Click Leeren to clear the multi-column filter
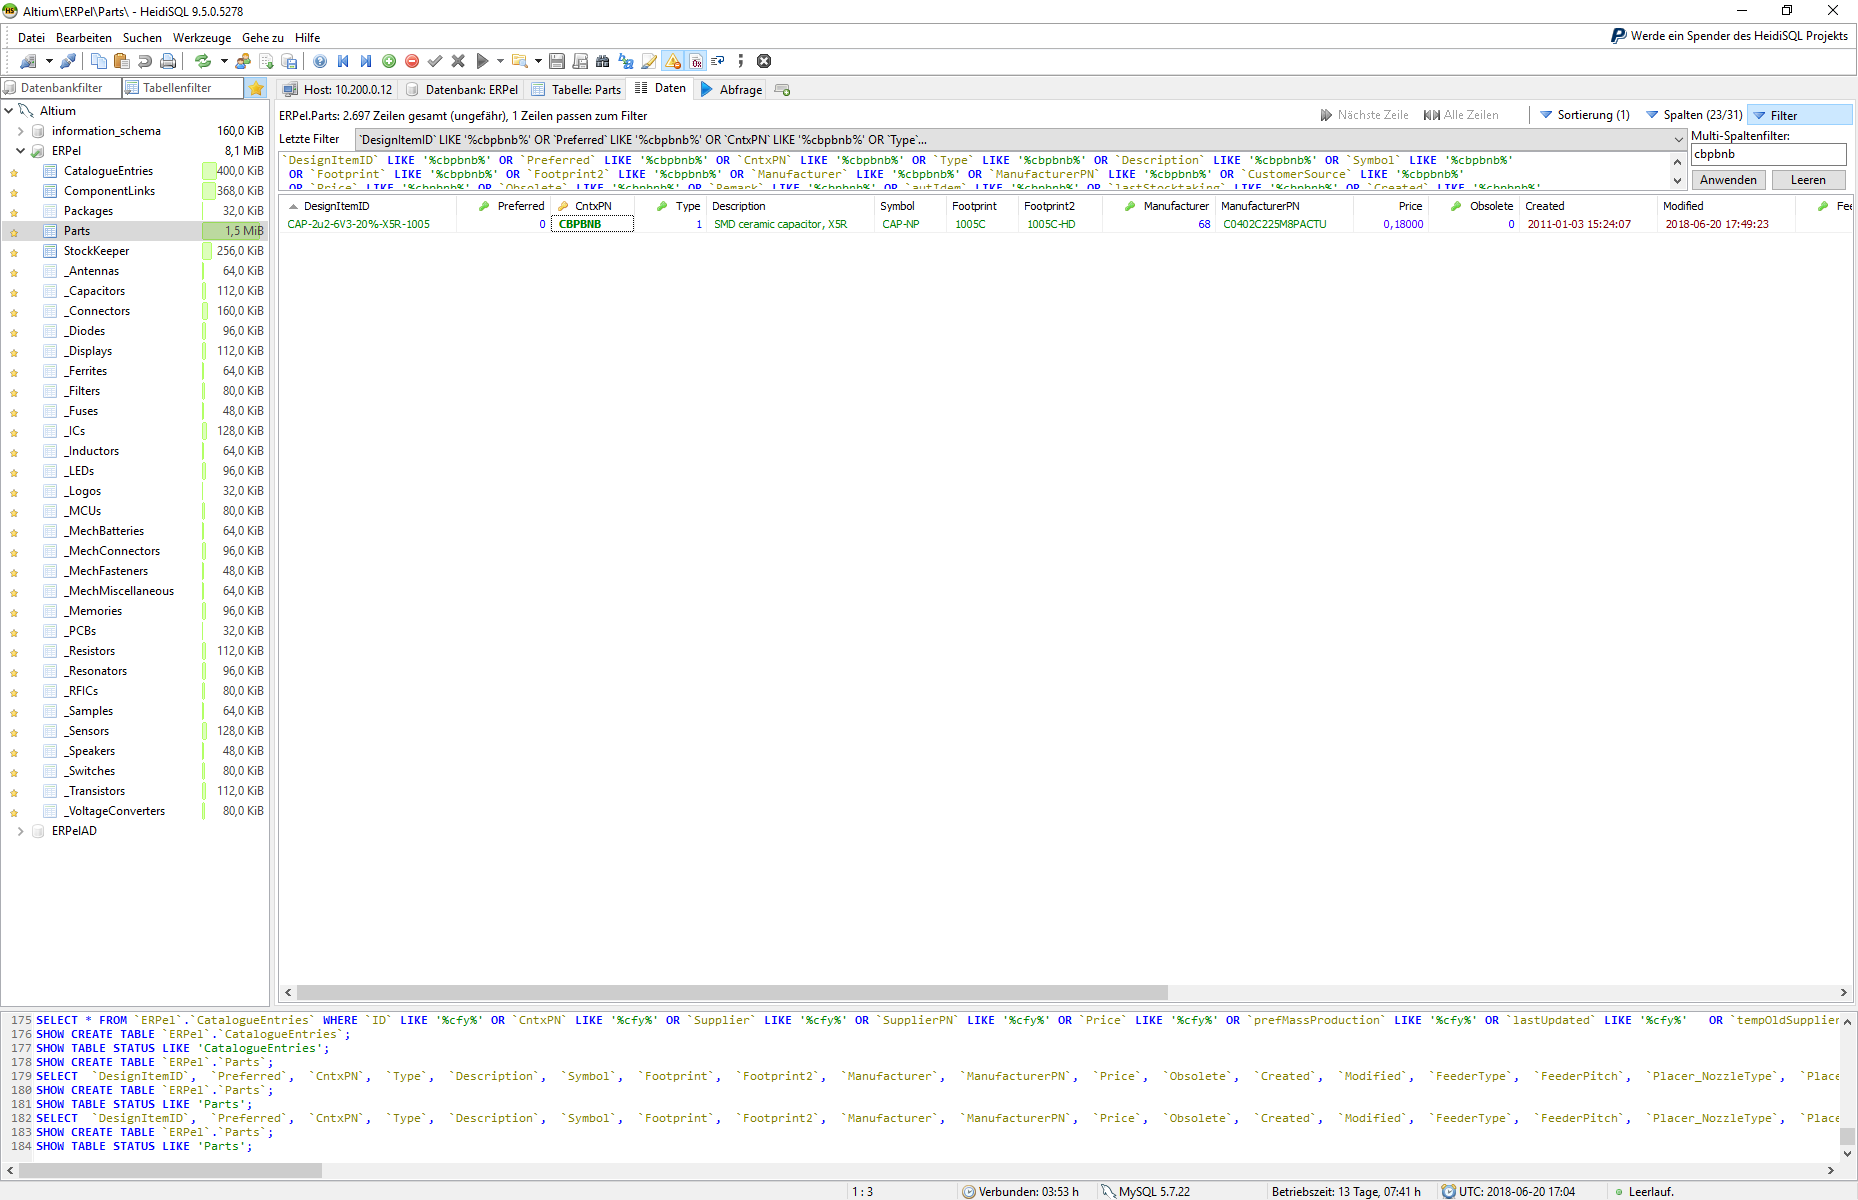1858x1200 pixels. pyautogui.click(x=1807, y=179)
